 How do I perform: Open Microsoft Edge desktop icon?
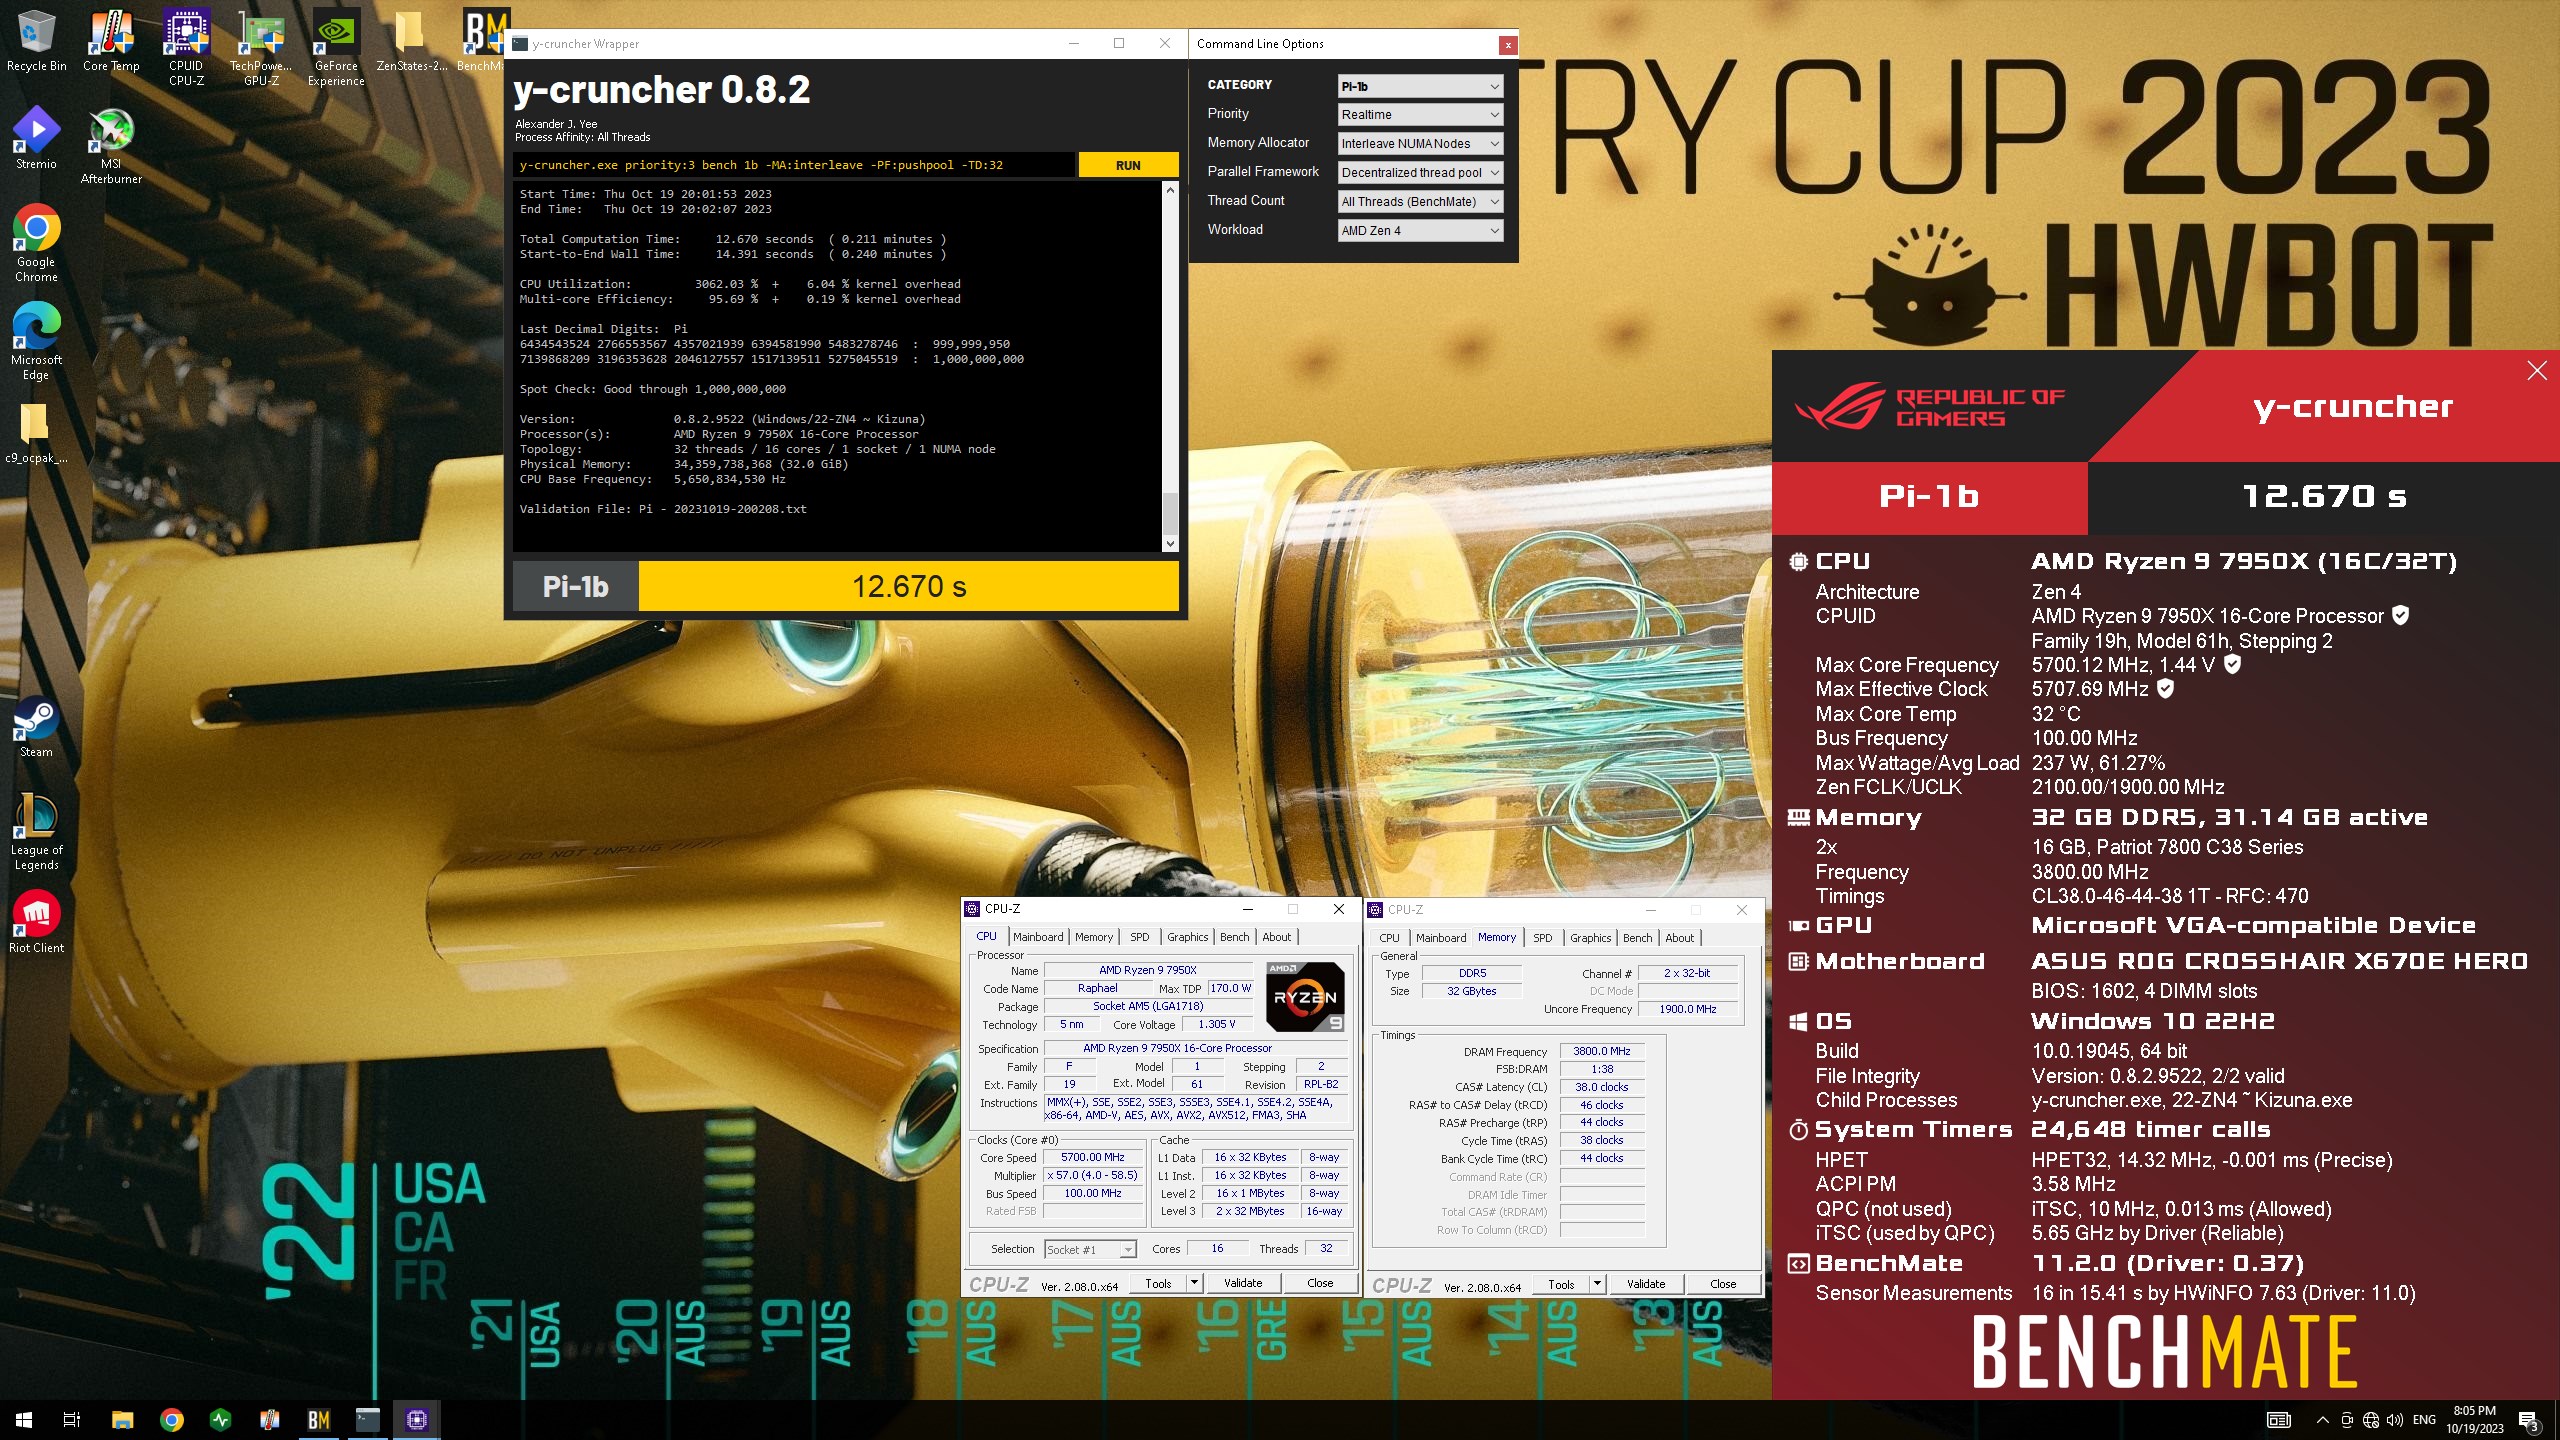point(36,342)
